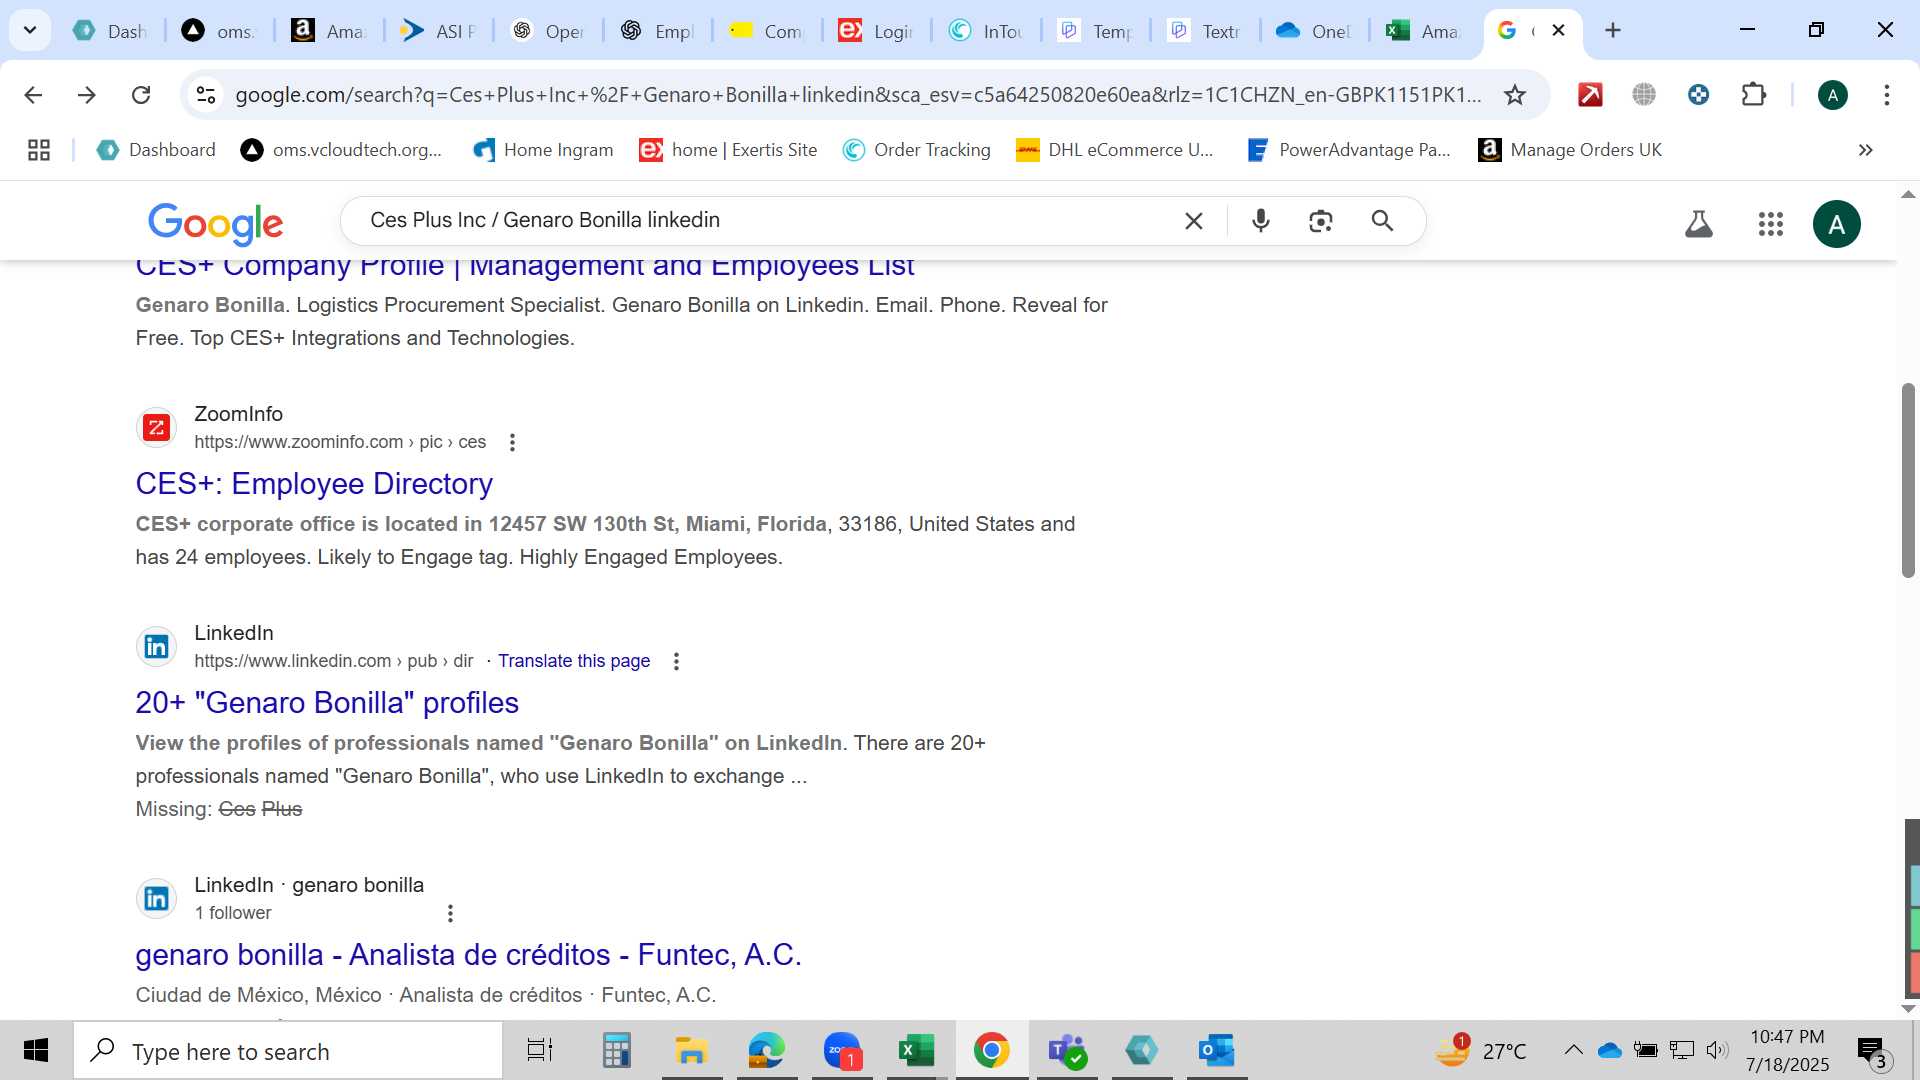Open CES+: Employee Directory result
Screen dimensions: 1920x1080
pos(314,484)
